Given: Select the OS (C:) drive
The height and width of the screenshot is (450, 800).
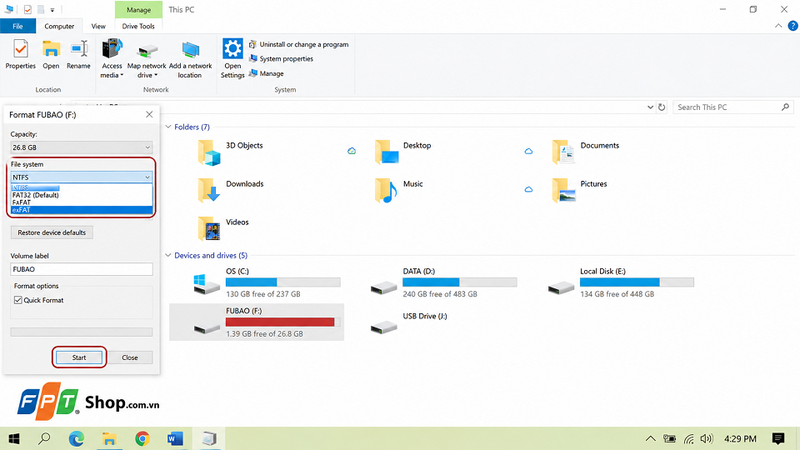Looking at the screenshot, I should pyautogui.click(x=267, y=283).
